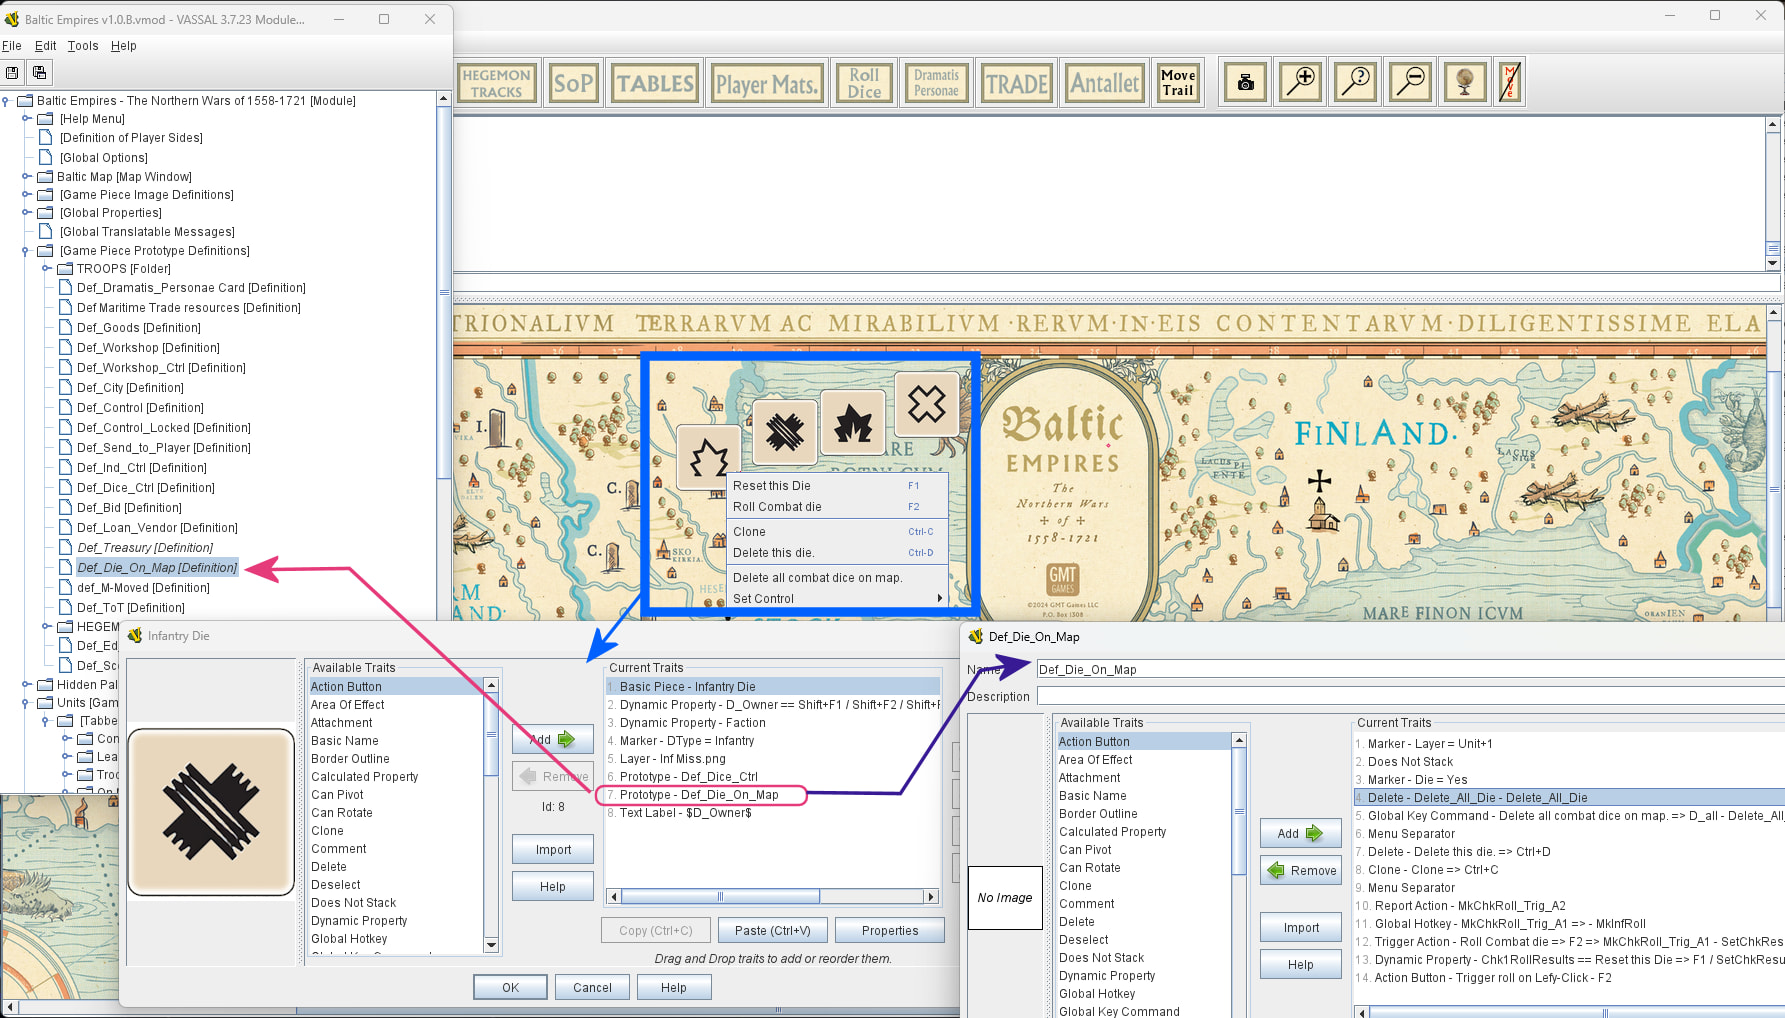Collapse the Game Piece Prototype Definitions node
This screenshot has width=1785, height=1018.
(x=26, y=250)
